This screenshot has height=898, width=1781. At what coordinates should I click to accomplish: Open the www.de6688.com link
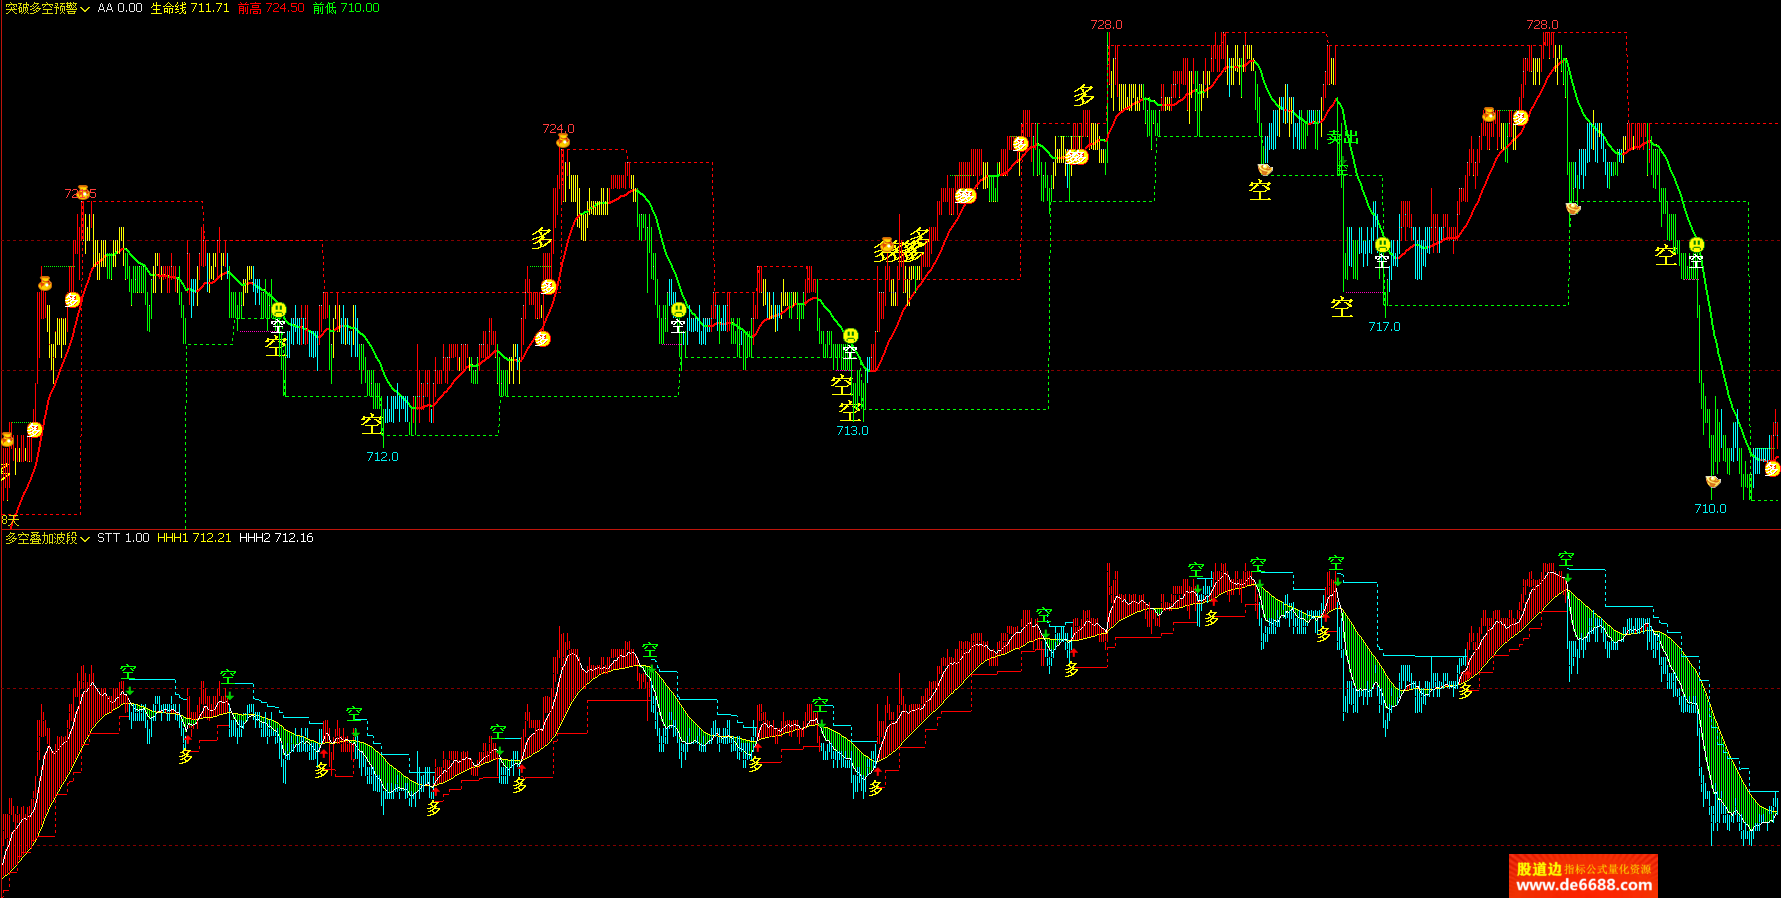point(1584,885)
